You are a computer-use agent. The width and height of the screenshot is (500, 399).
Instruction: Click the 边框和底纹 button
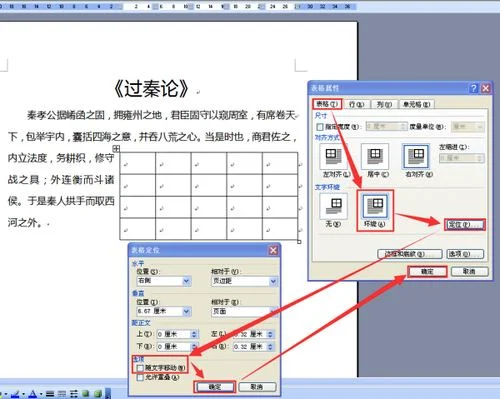(x=410, y=254)
